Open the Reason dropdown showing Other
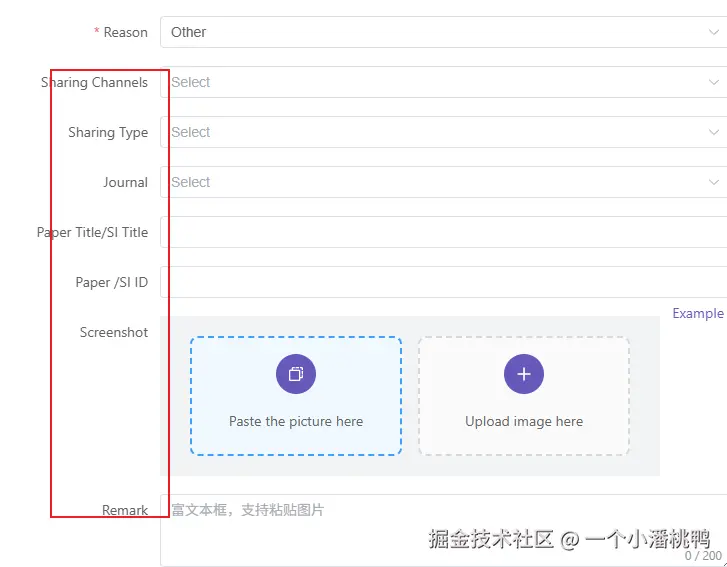The image size is (727, 567). [444, 32]
